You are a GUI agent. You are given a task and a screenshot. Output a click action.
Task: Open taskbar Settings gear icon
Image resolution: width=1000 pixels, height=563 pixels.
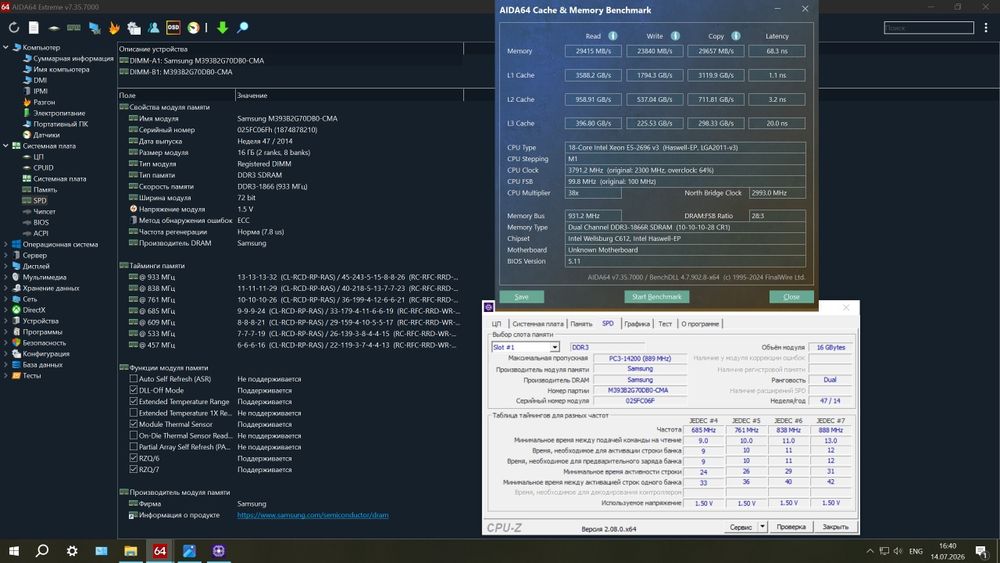tap(72, 551)
